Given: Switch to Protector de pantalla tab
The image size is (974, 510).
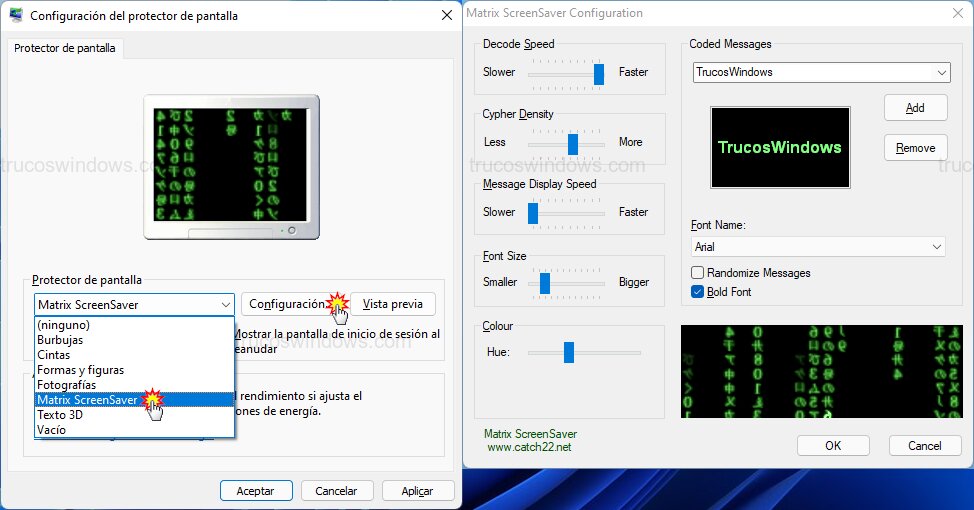Looking at the screenshot, I should tap(65, 48).
